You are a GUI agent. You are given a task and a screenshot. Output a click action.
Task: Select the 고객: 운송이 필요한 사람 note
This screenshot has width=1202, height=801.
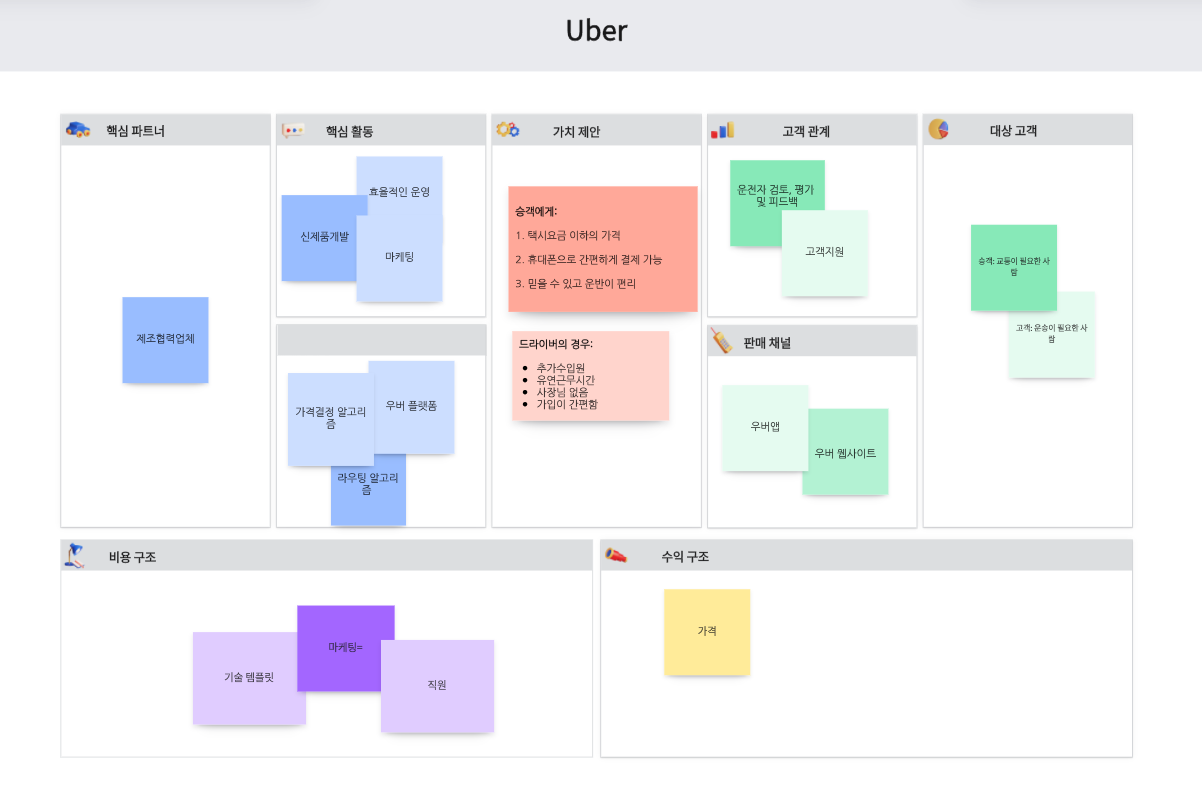pyautogui.click(x=1052, y=335)
